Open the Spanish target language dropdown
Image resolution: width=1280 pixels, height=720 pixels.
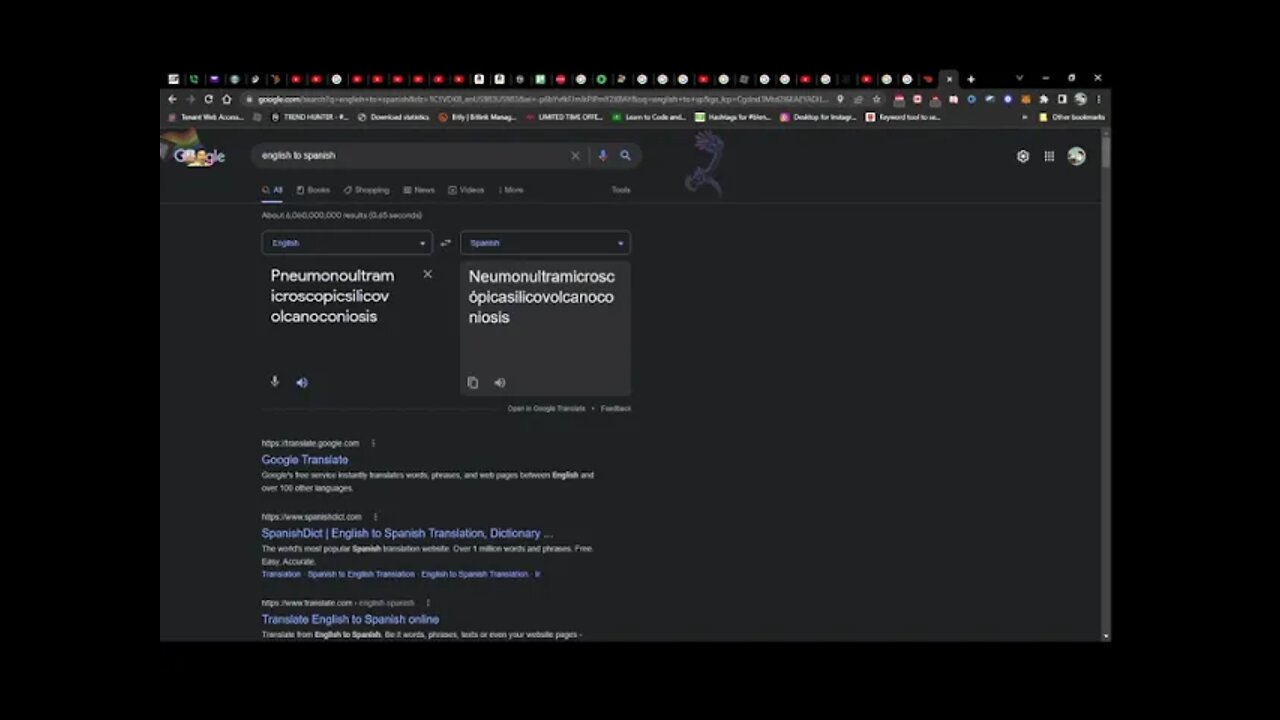point(545,243)
